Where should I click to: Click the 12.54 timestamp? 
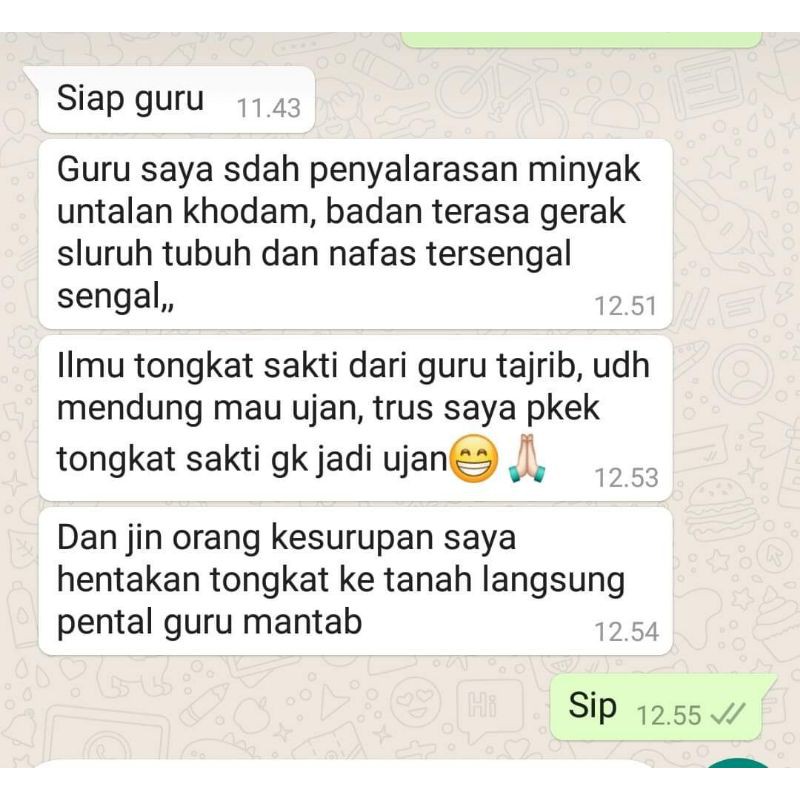tap(627, 632)
